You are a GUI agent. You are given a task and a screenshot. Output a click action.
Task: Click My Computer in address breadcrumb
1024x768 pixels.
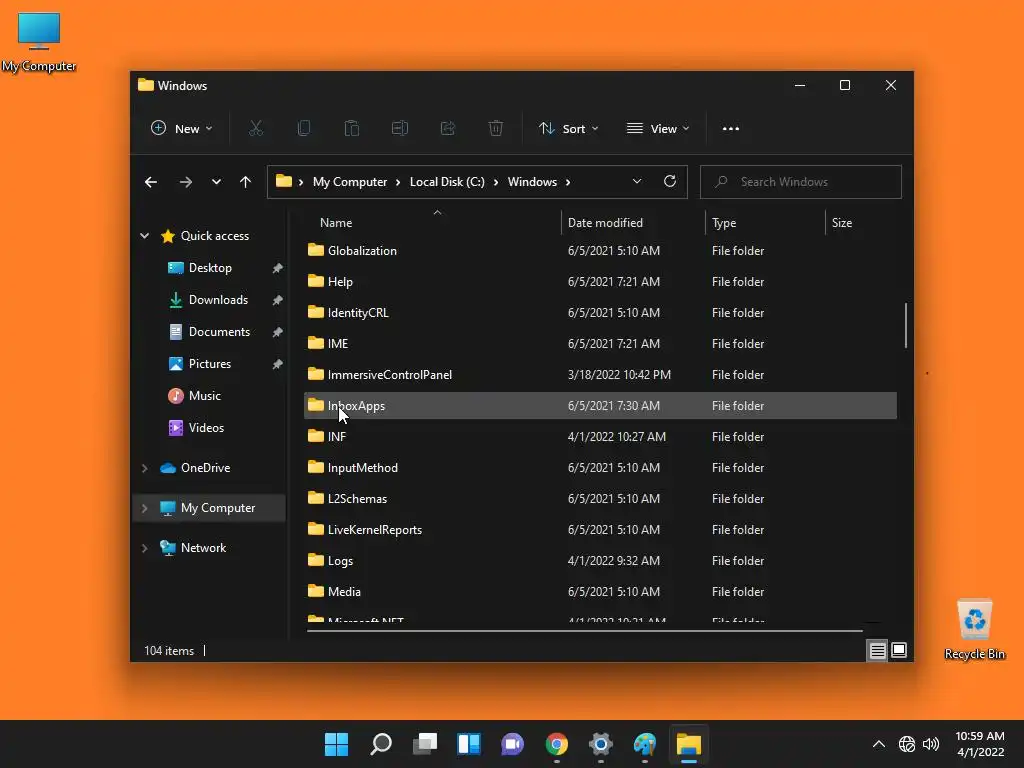pos(350,182)
